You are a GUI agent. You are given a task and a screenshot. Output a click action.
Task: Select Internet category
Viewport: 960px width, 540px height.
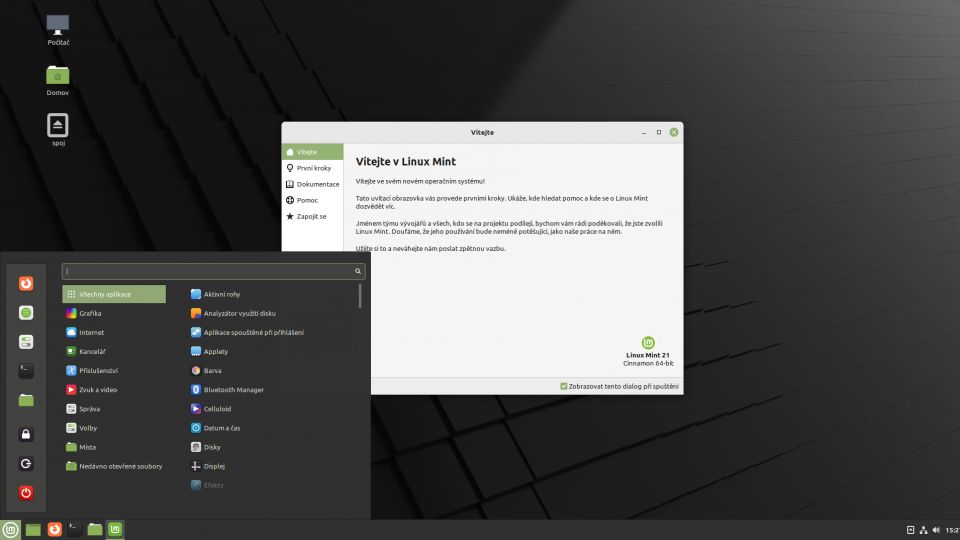[114, 332]
